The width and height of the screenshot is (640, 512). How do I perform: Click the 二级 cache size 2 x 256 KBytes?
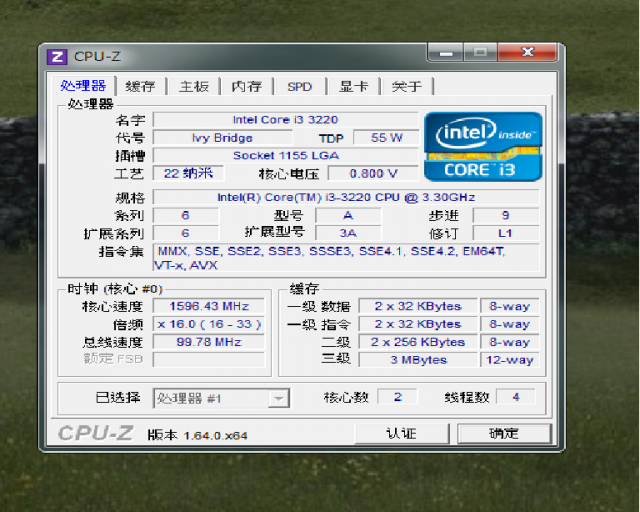pyautogui.click(x=418, y=342)
